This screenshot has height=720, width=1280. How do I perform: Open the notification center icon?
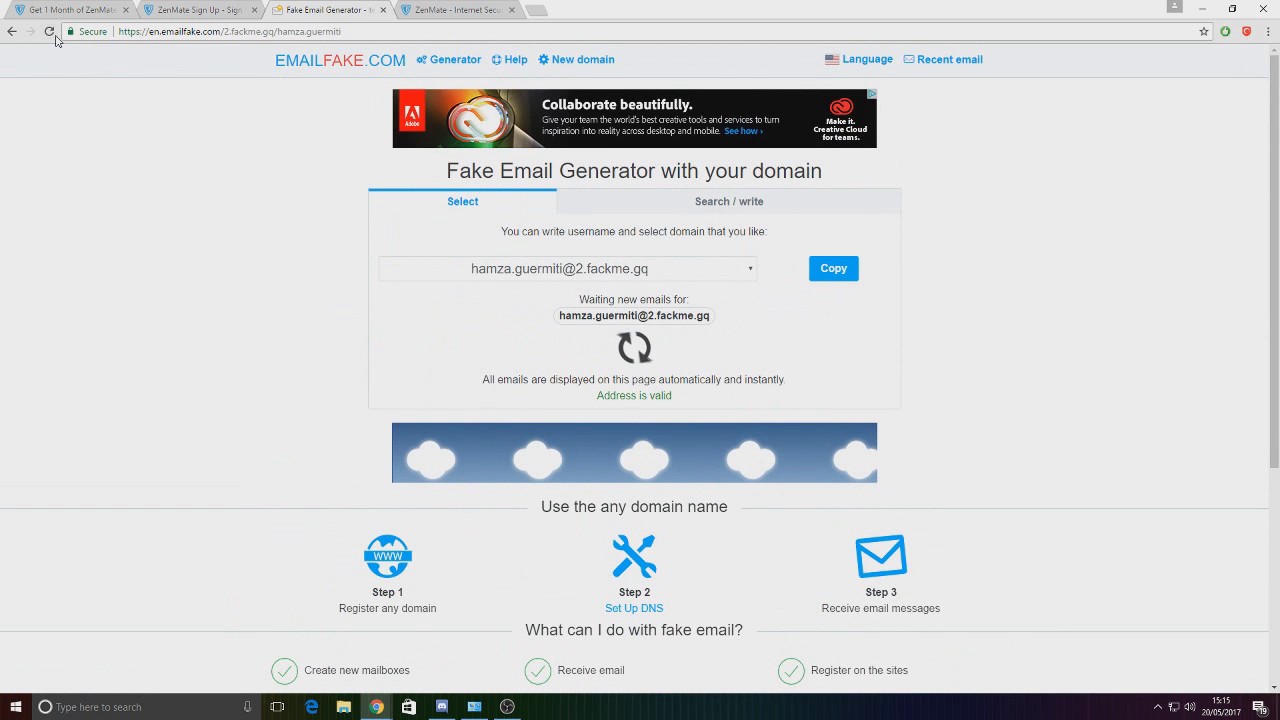(1260, 707)
